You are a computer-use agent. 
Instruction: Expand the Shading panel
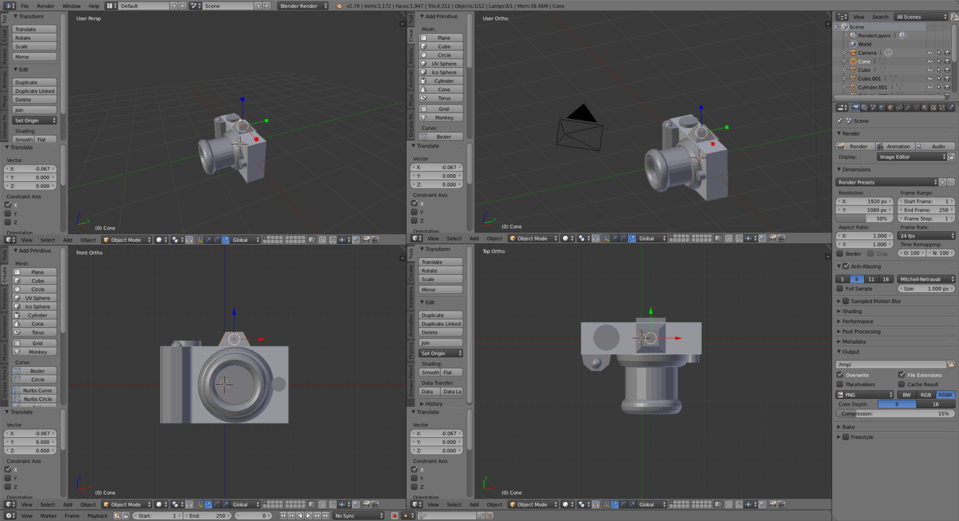852,311
